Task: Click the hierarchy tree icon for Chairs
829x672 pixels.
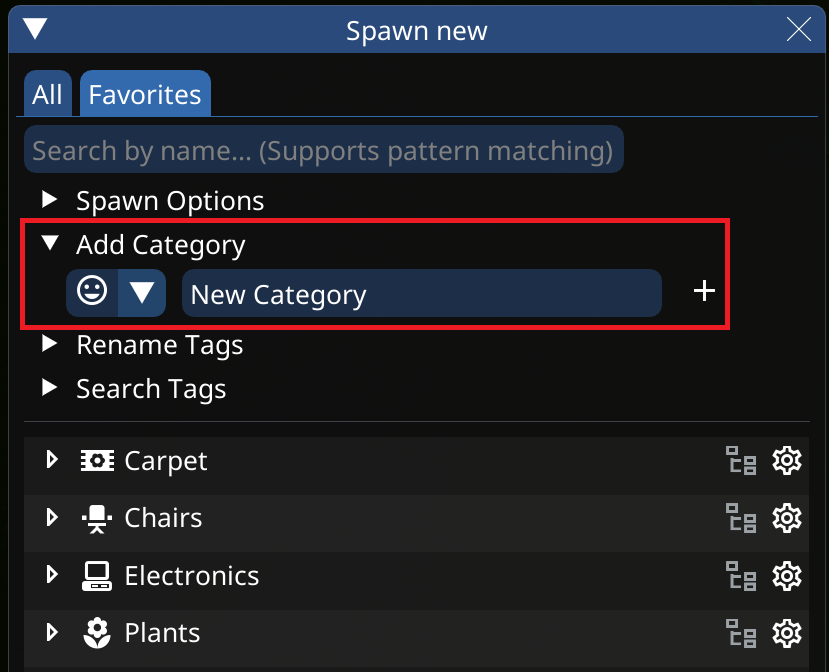Action: click(741, 518)
